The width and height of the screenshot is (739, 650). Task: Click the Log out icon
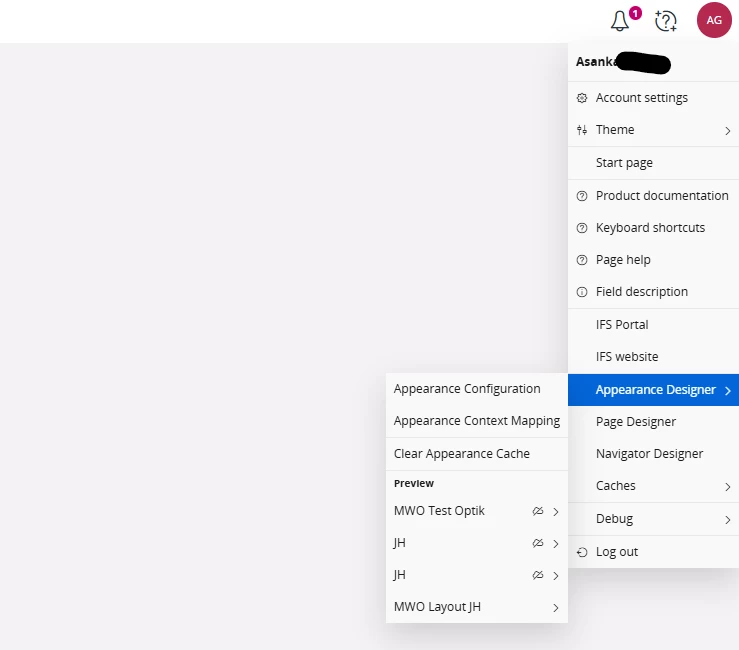pyautogui.click(x=582, y=552)
